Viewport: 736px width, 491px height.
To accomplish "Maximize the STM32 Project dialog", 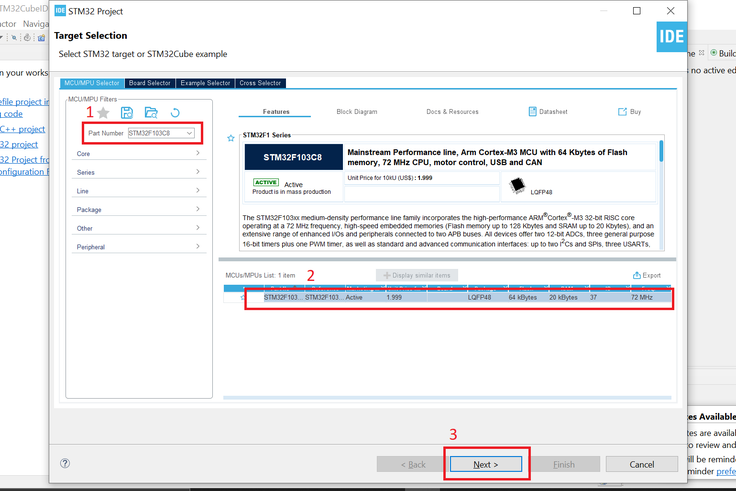I will pos(636,11).
